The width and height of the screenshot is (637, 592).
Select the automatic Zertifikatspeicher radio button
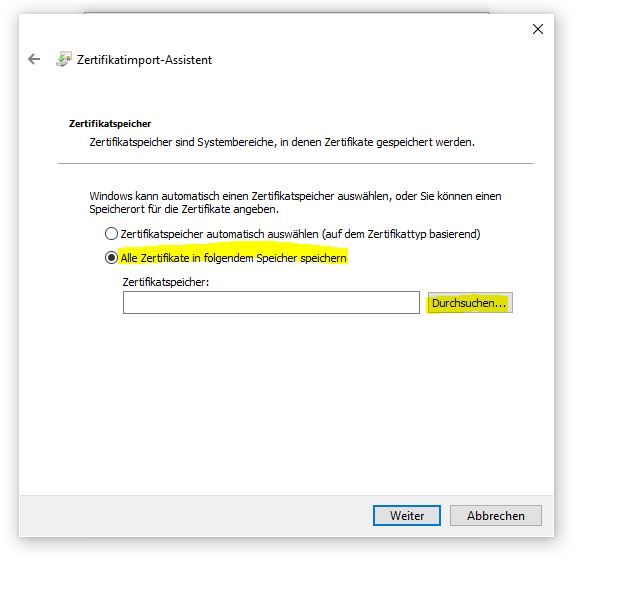[x=111, y=234]
